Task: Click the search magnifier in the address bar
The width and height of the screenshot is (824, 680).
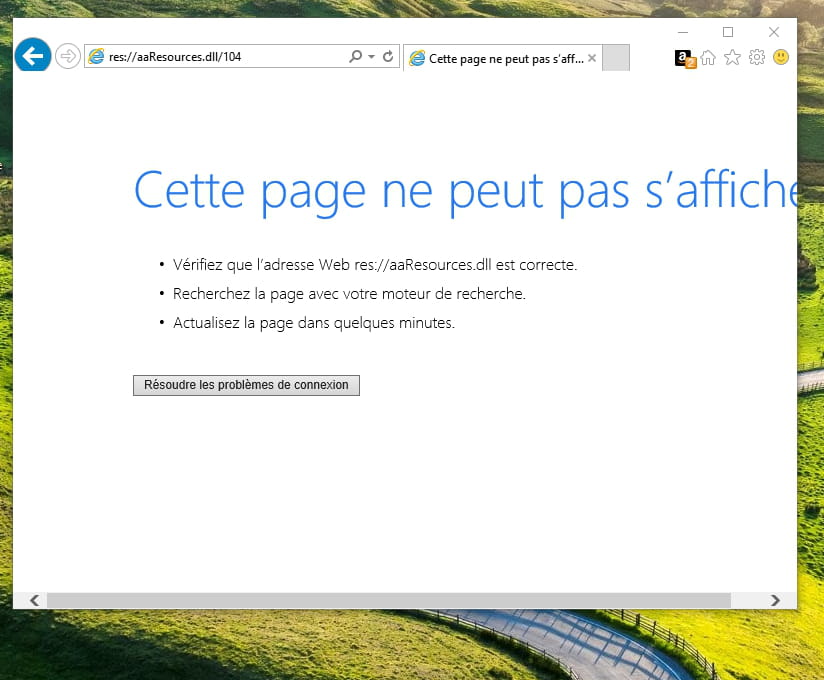Action: 355,57
